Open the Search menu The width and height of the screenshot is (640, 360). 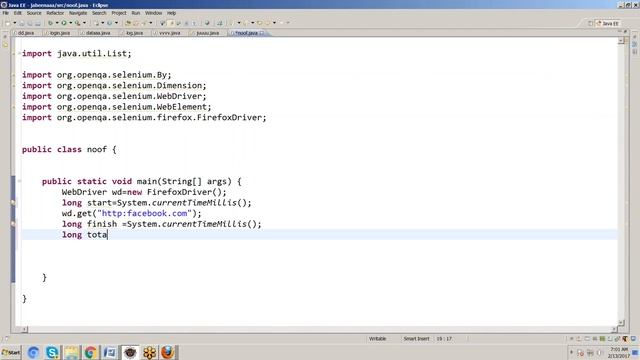pos(99,13)
